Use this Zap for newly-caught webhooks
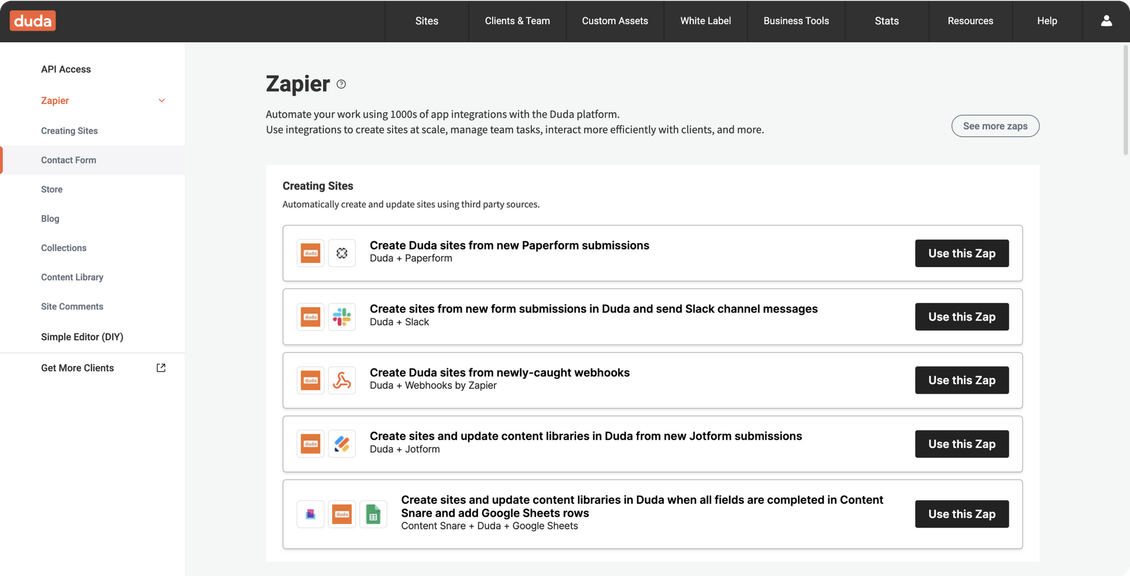The width and height of the screenshot is (1130, 576). coord(961,380)
